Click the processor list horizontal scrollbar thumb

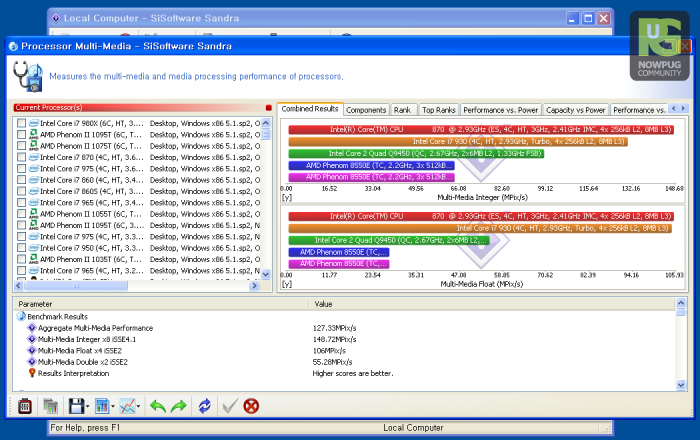tap(76, 286)
